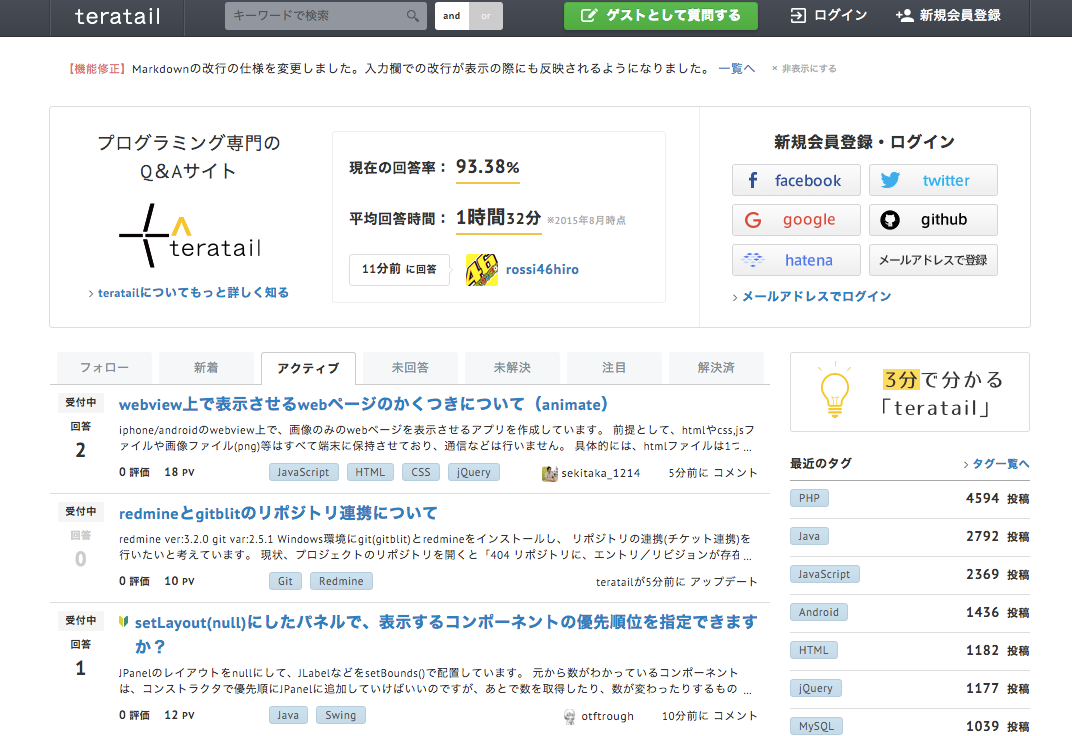
Task: Open the redmineとgitblit question title
Action: point(278,513)
